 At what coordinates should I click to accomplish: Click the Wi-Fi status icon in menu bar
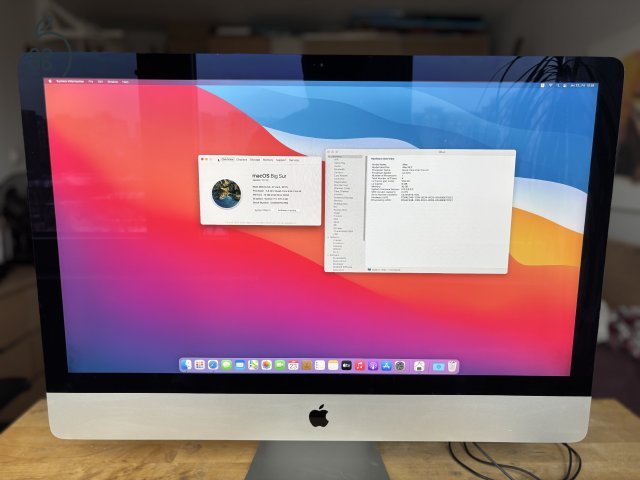(x=551, y=85)
